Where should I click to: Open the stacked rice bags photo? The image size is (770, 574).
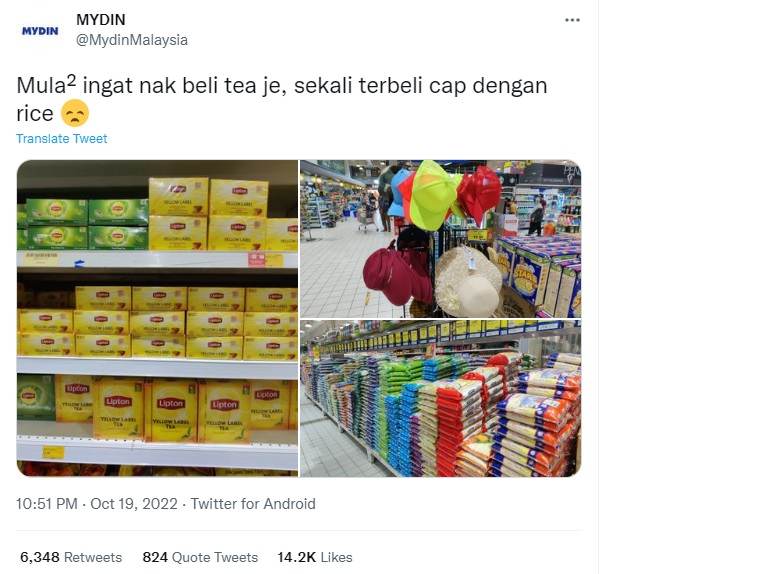coord(440,399)
